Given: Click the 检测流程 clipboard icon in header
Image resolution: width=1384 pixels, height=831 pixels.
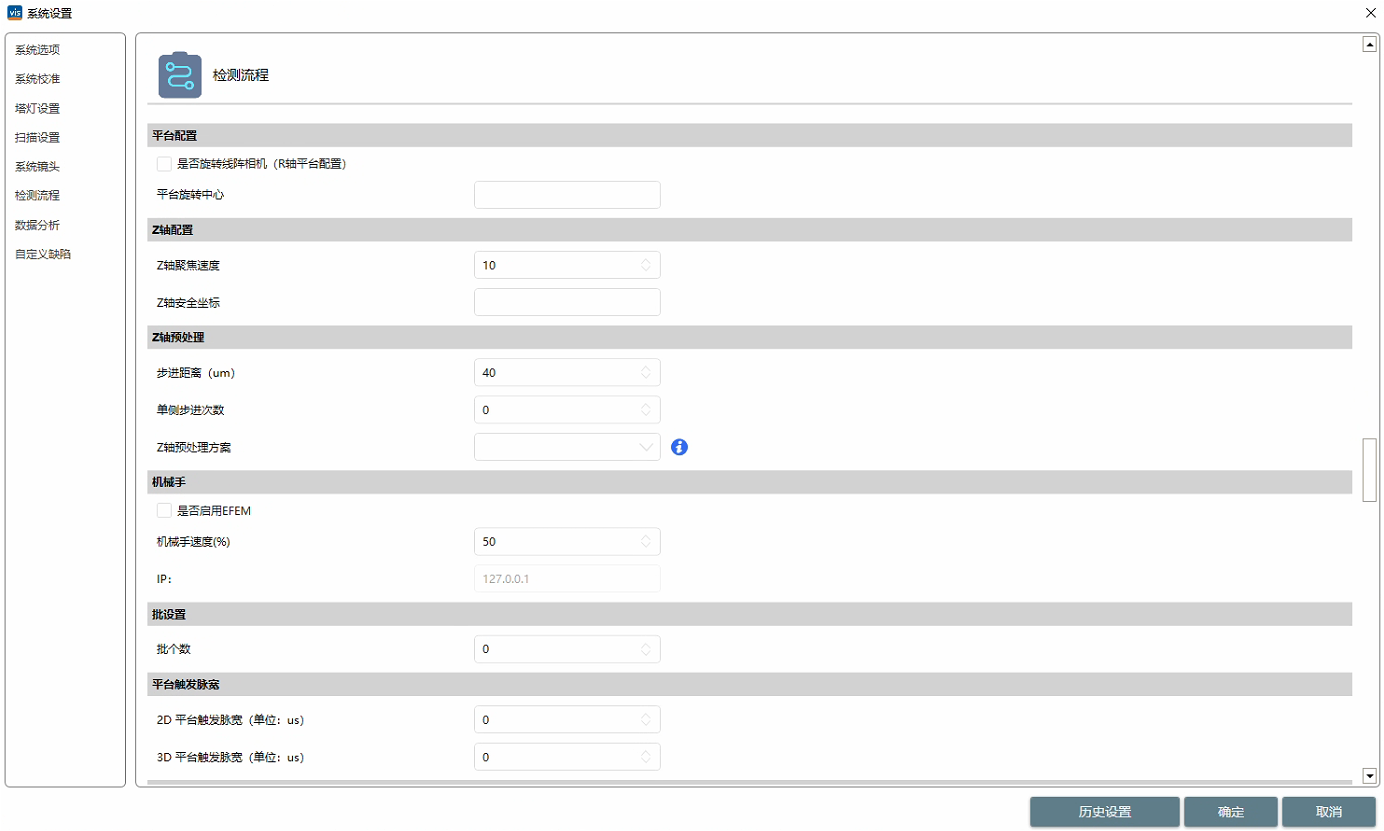Looking at the screenshot, I should [180, 75].
